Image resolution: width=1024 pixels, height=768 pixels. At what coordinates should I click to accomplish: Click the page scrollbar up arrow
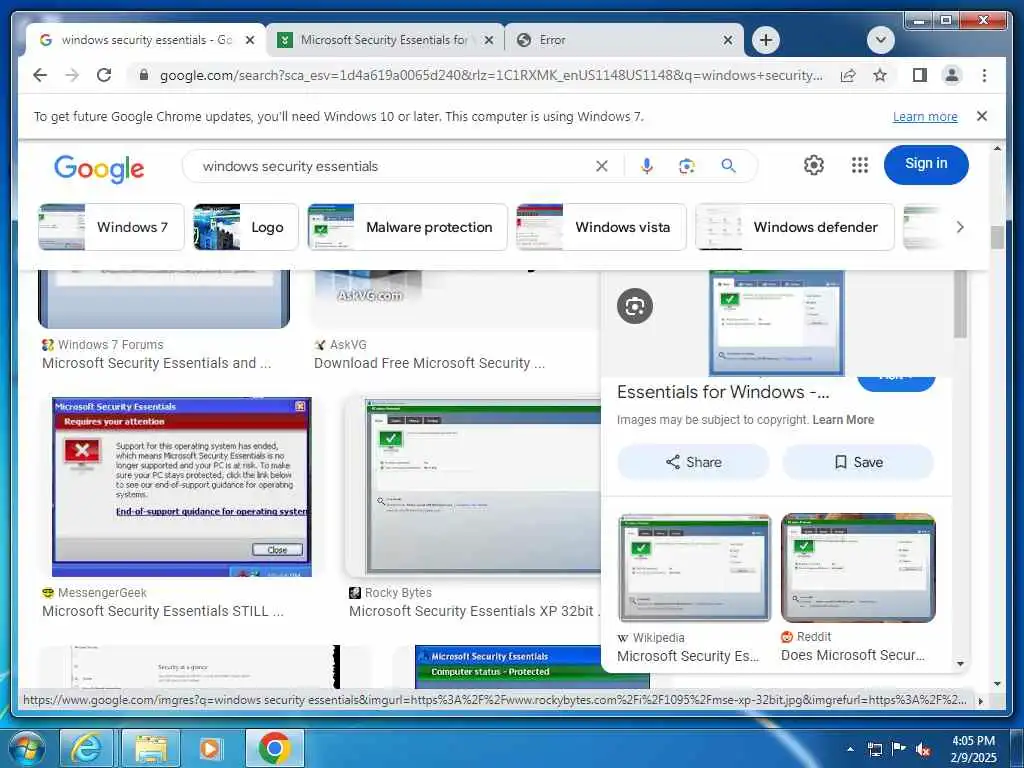pyautogui.click(x=997, y=148)
